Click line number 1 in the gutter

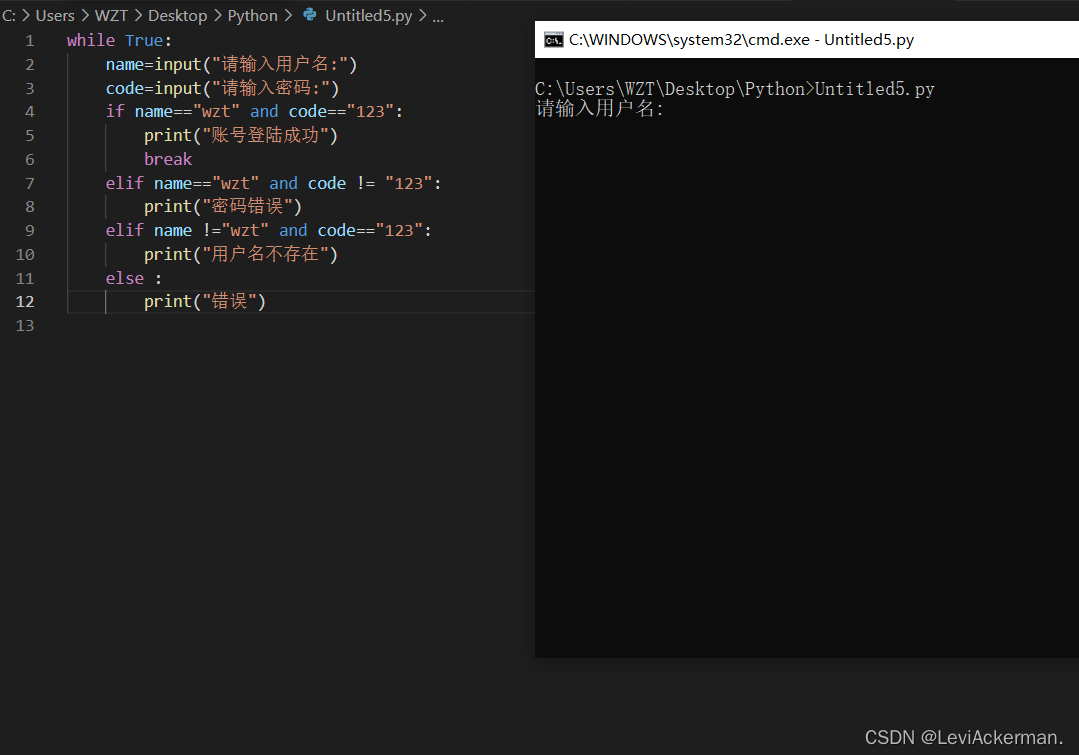(29, 40)
